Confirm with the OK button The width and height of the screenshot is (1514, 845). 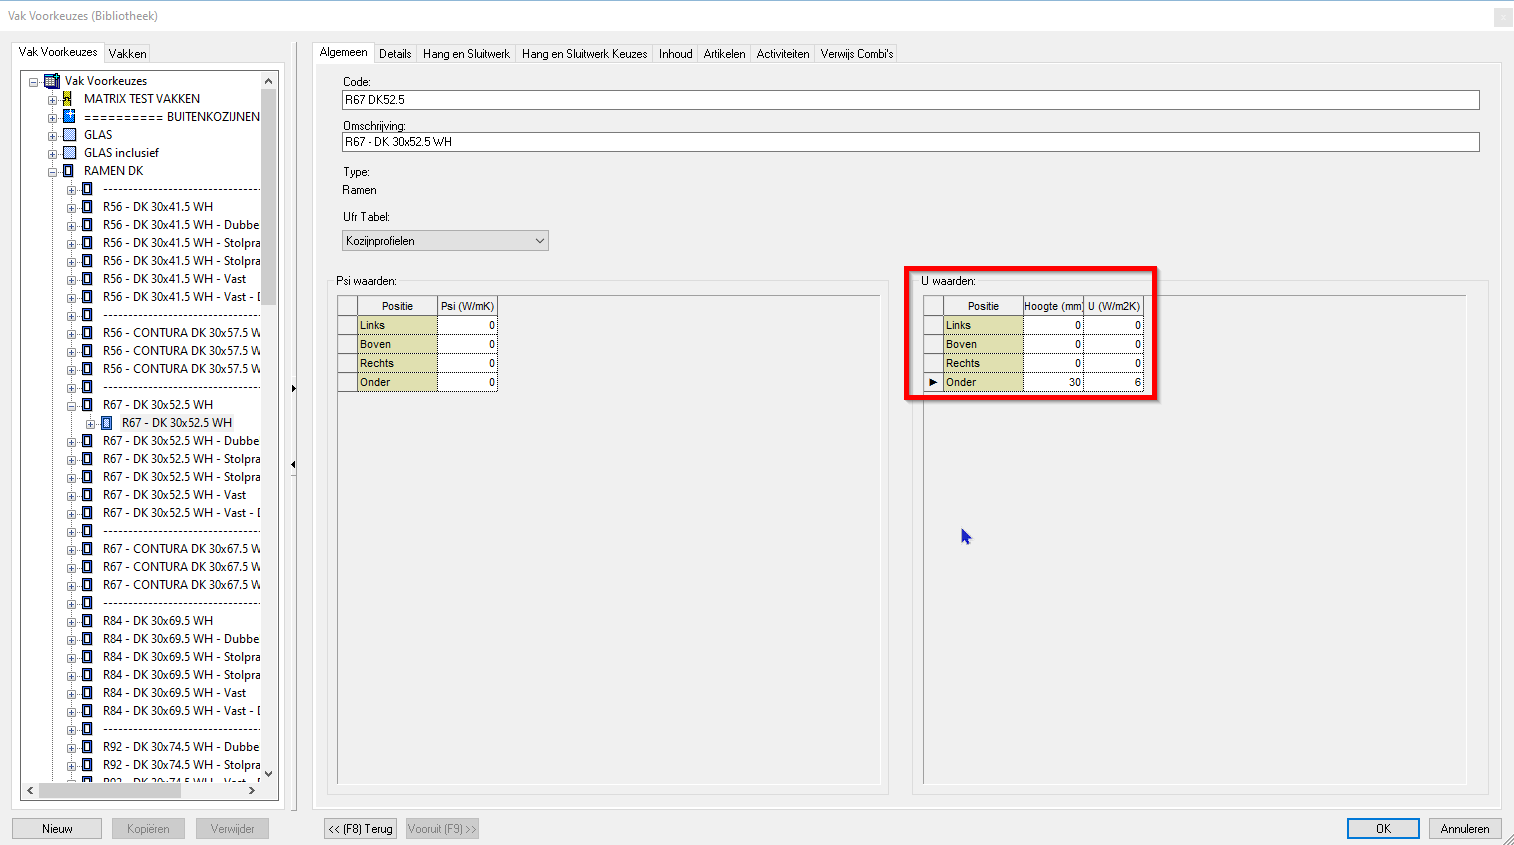[1383, 828]
